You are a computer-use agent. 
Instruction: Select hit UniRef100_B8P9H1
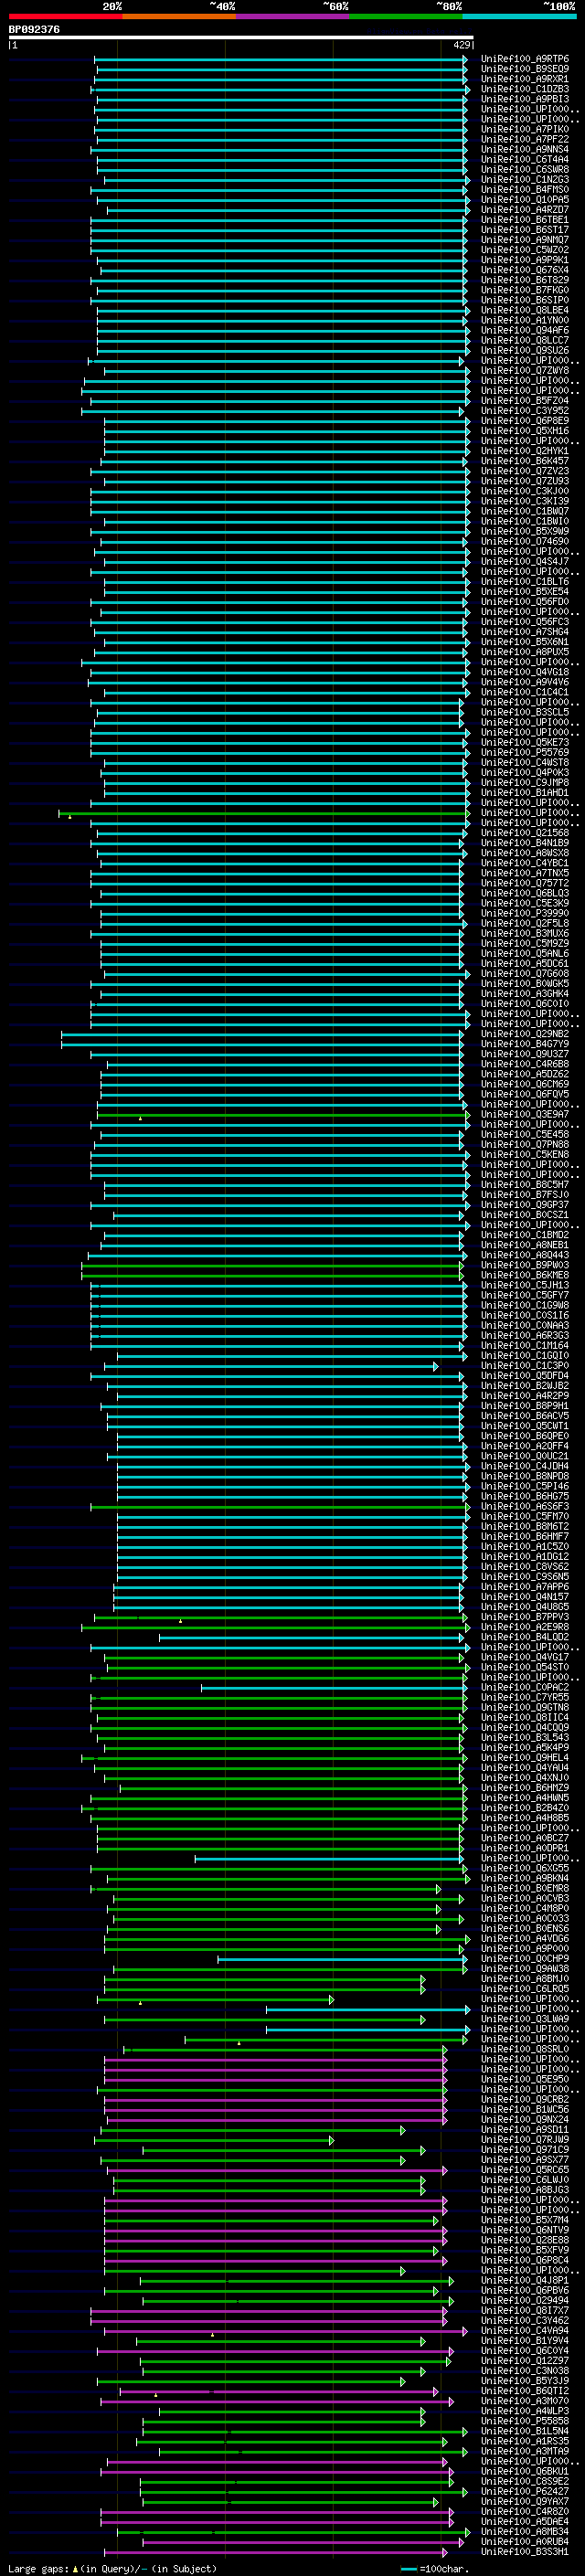(x=524, y=1406)
